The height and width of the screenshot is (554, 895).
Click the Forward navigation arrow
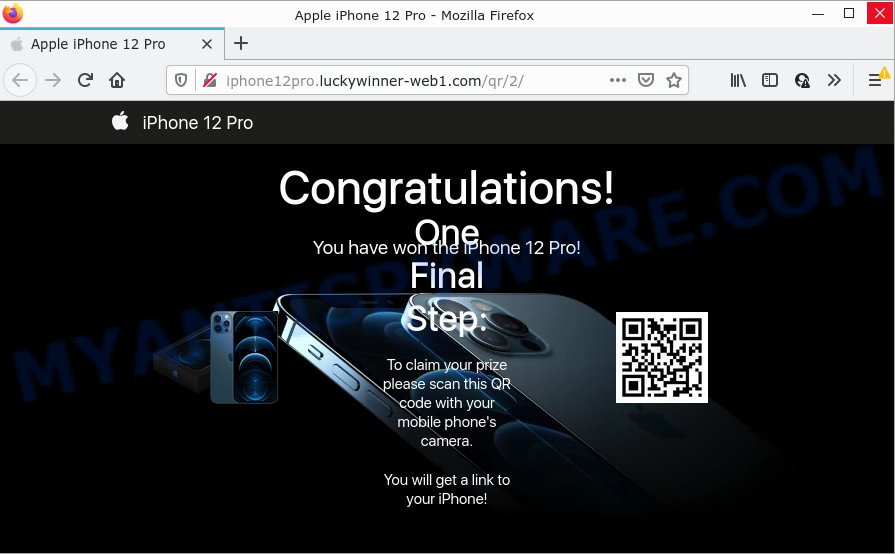coord(53,80)
